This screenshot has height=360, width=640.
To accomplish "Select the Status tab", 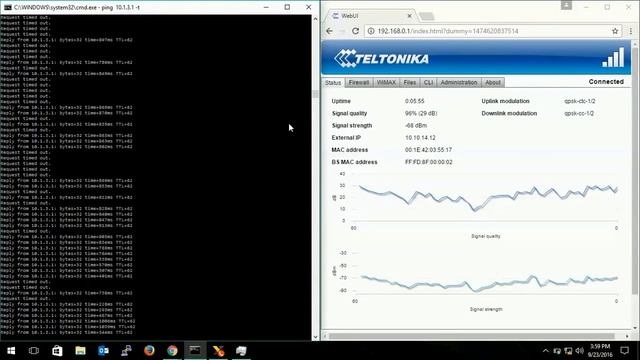I will (x=333, y=83).
